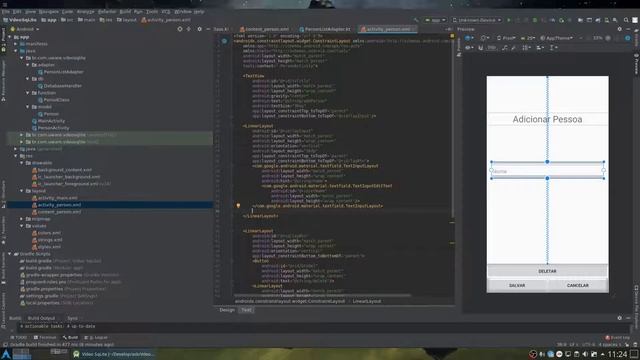This screenshot has width=640, height=360.
Task: Click the Make Project hammer icon
Action: [x=416, y=20]
